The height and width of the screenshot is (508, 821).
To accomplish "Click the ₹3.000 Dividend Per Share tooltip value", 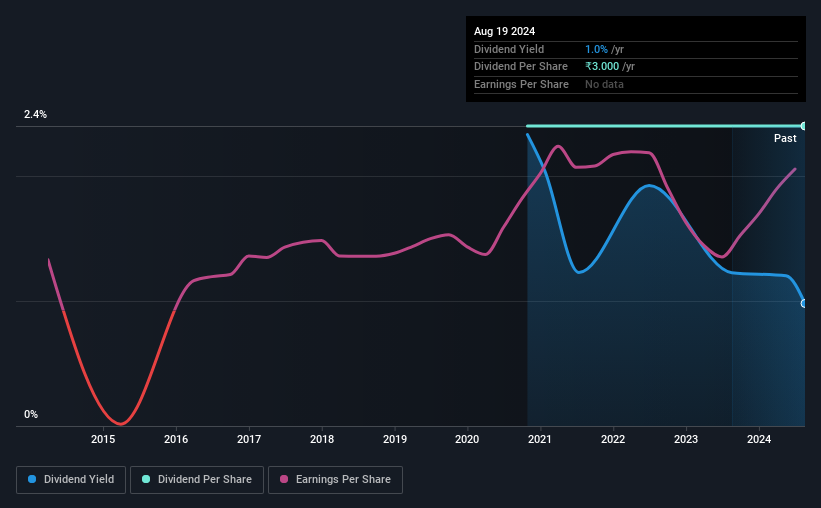I will 602,67.
